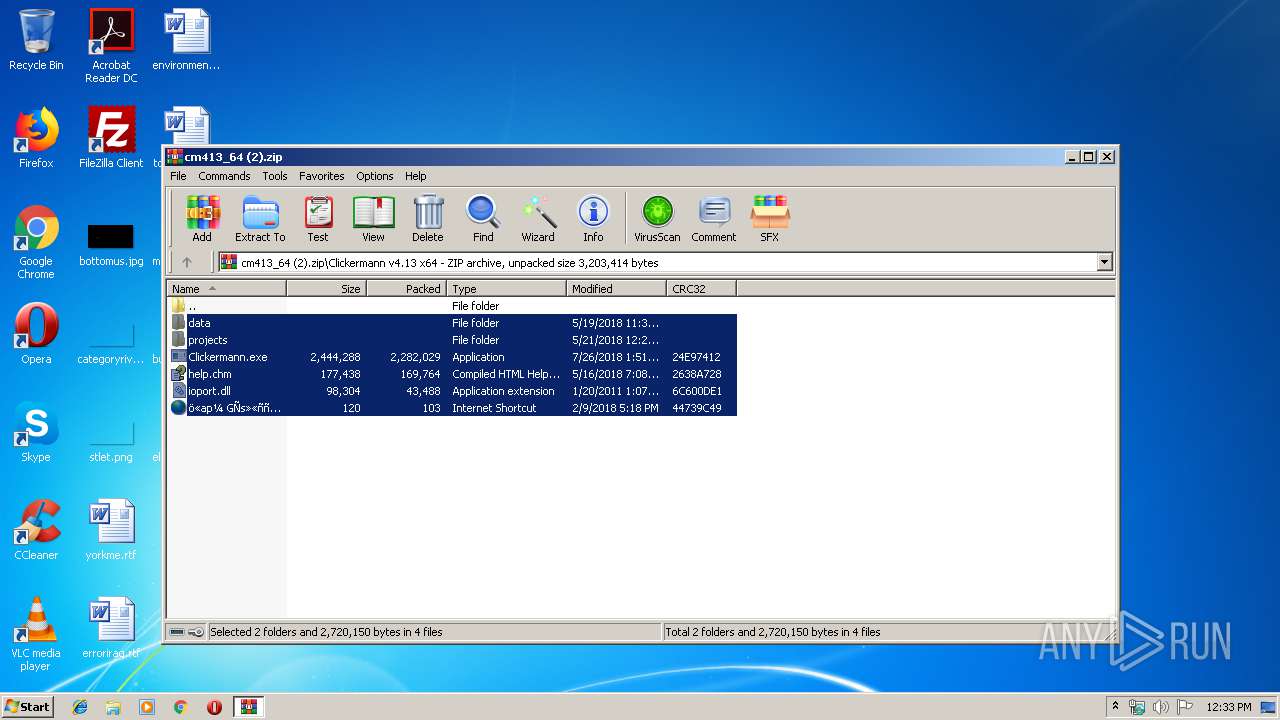
Task: Sort by CRC32 column header
Action: 702,288
